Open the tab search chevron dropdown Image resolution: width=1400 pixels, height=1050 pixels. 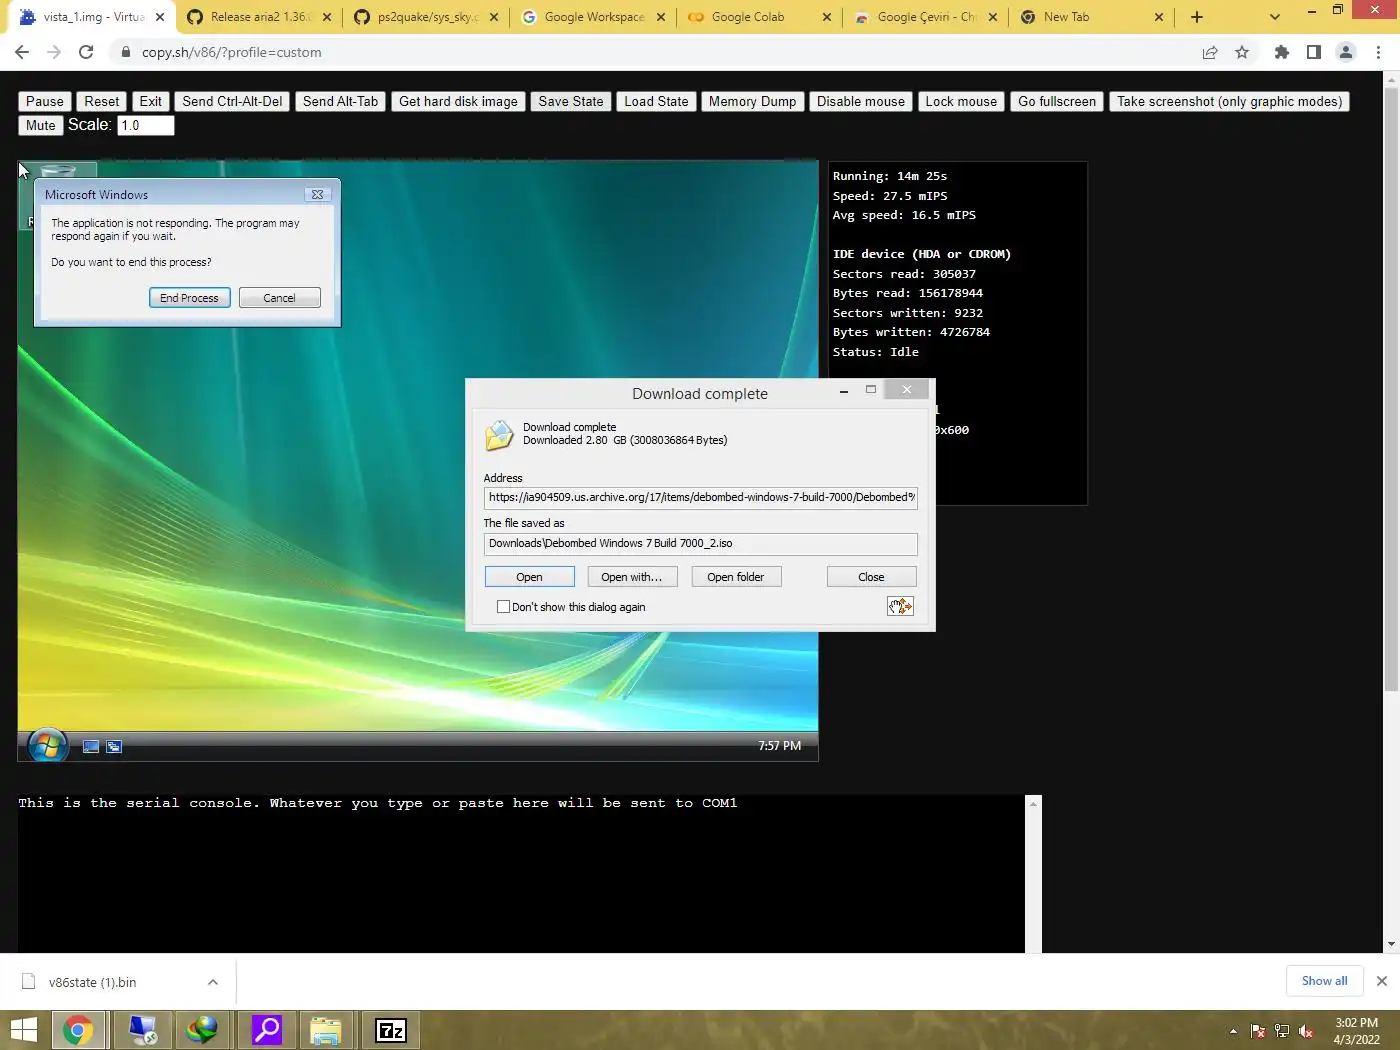[1274, 17]
